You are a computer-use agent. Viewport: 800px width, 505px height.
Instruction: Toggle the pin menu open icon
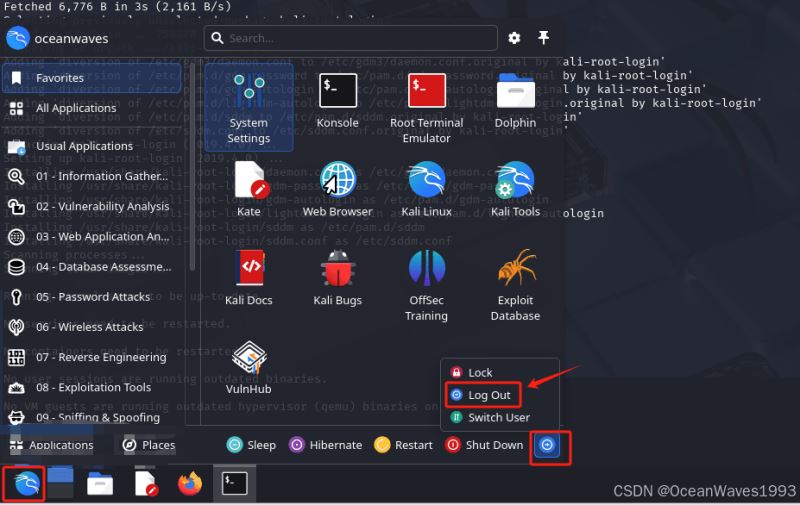tap(544, 38)
